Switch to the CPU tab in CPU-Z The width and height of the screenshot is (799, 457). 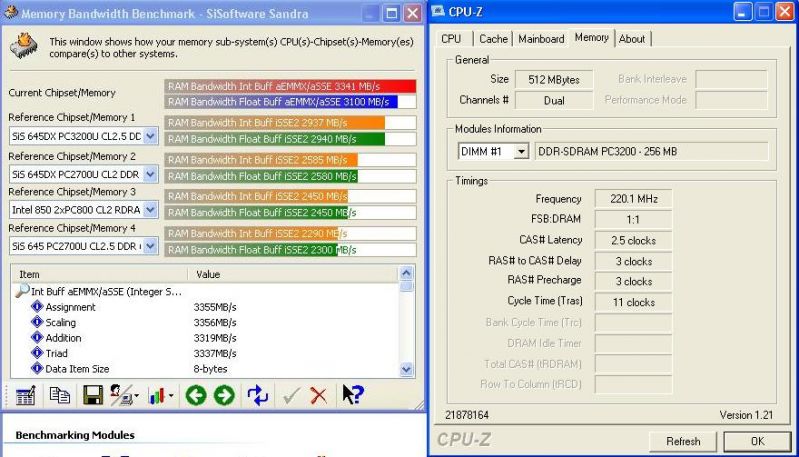(x=451, y=39)
